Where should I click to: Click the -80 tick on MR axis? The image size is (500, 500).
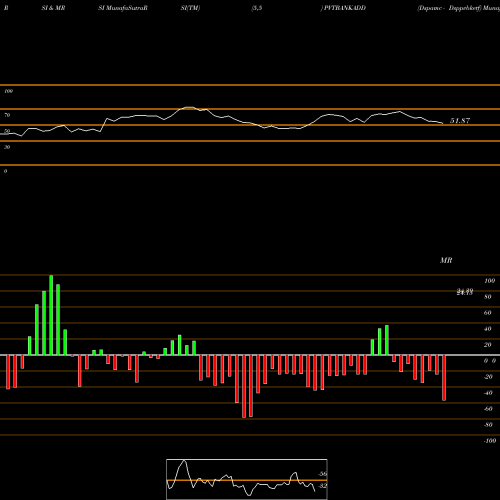488,425
